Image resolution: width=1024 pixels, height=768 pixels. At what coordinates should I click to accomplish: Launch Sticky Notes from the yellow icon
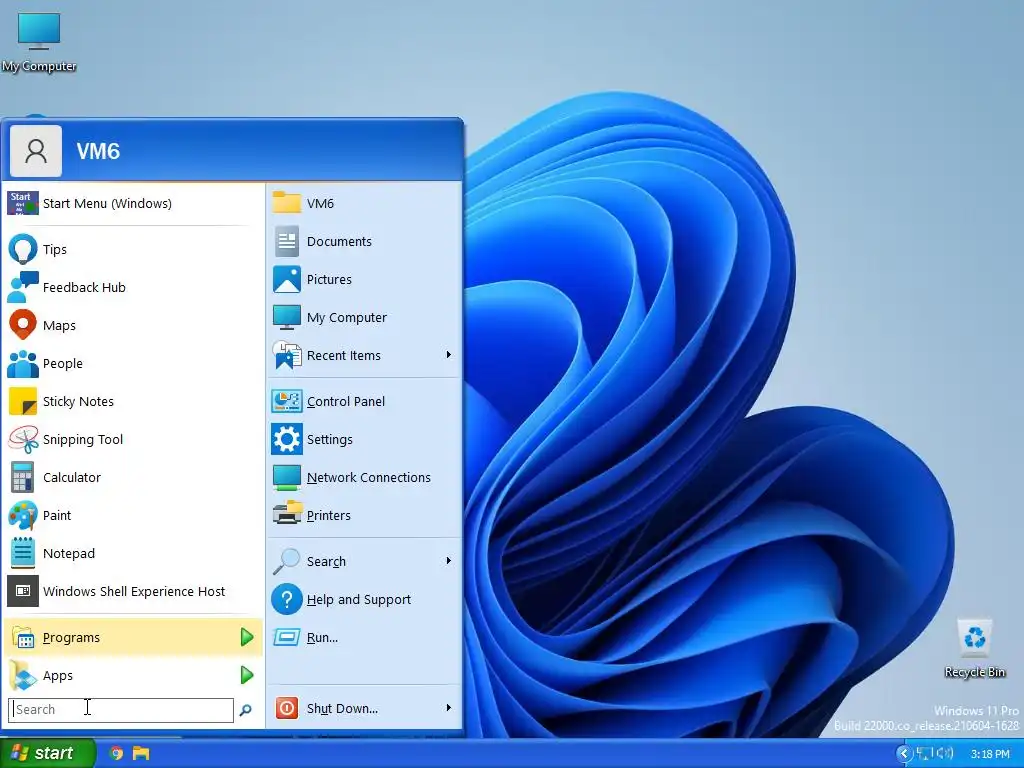pyautogui.click(x=23, y=401)
